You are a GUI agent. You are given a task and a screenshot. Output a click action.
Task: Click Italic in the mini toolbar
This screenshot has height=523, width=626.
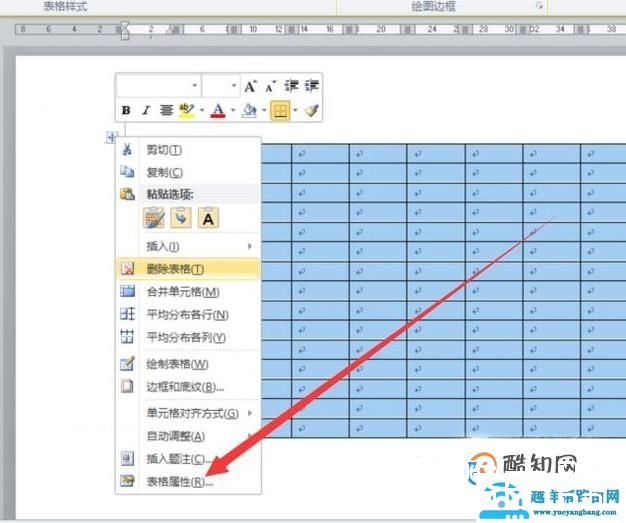click(146, 110)
